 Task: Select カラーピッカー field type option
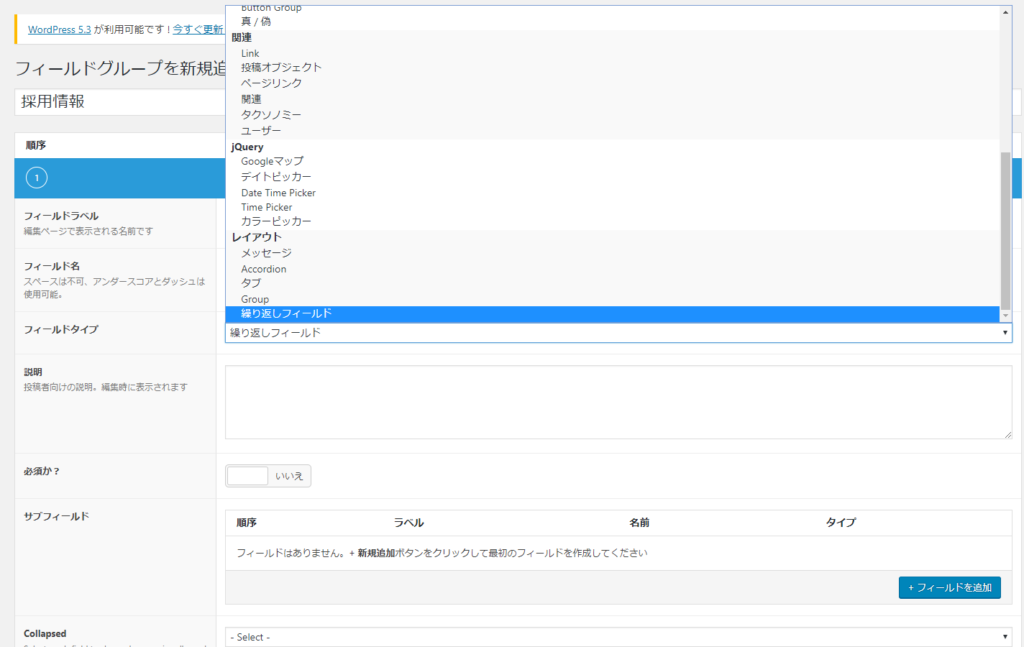[276, 221]
